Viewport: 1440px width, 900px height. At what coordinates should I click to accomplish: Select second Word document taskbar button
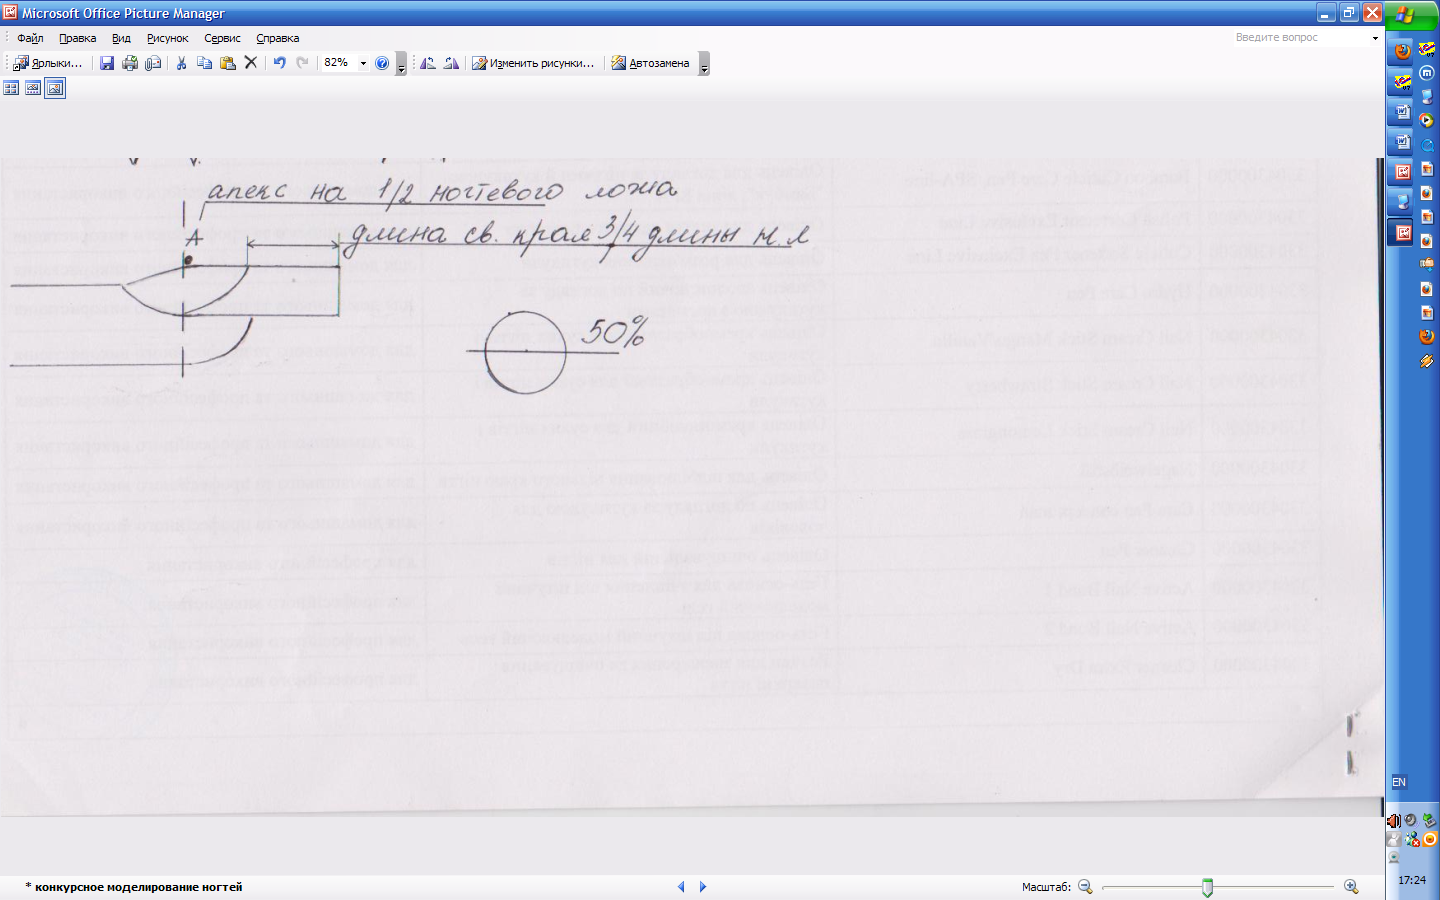[x=1402, y=142]
